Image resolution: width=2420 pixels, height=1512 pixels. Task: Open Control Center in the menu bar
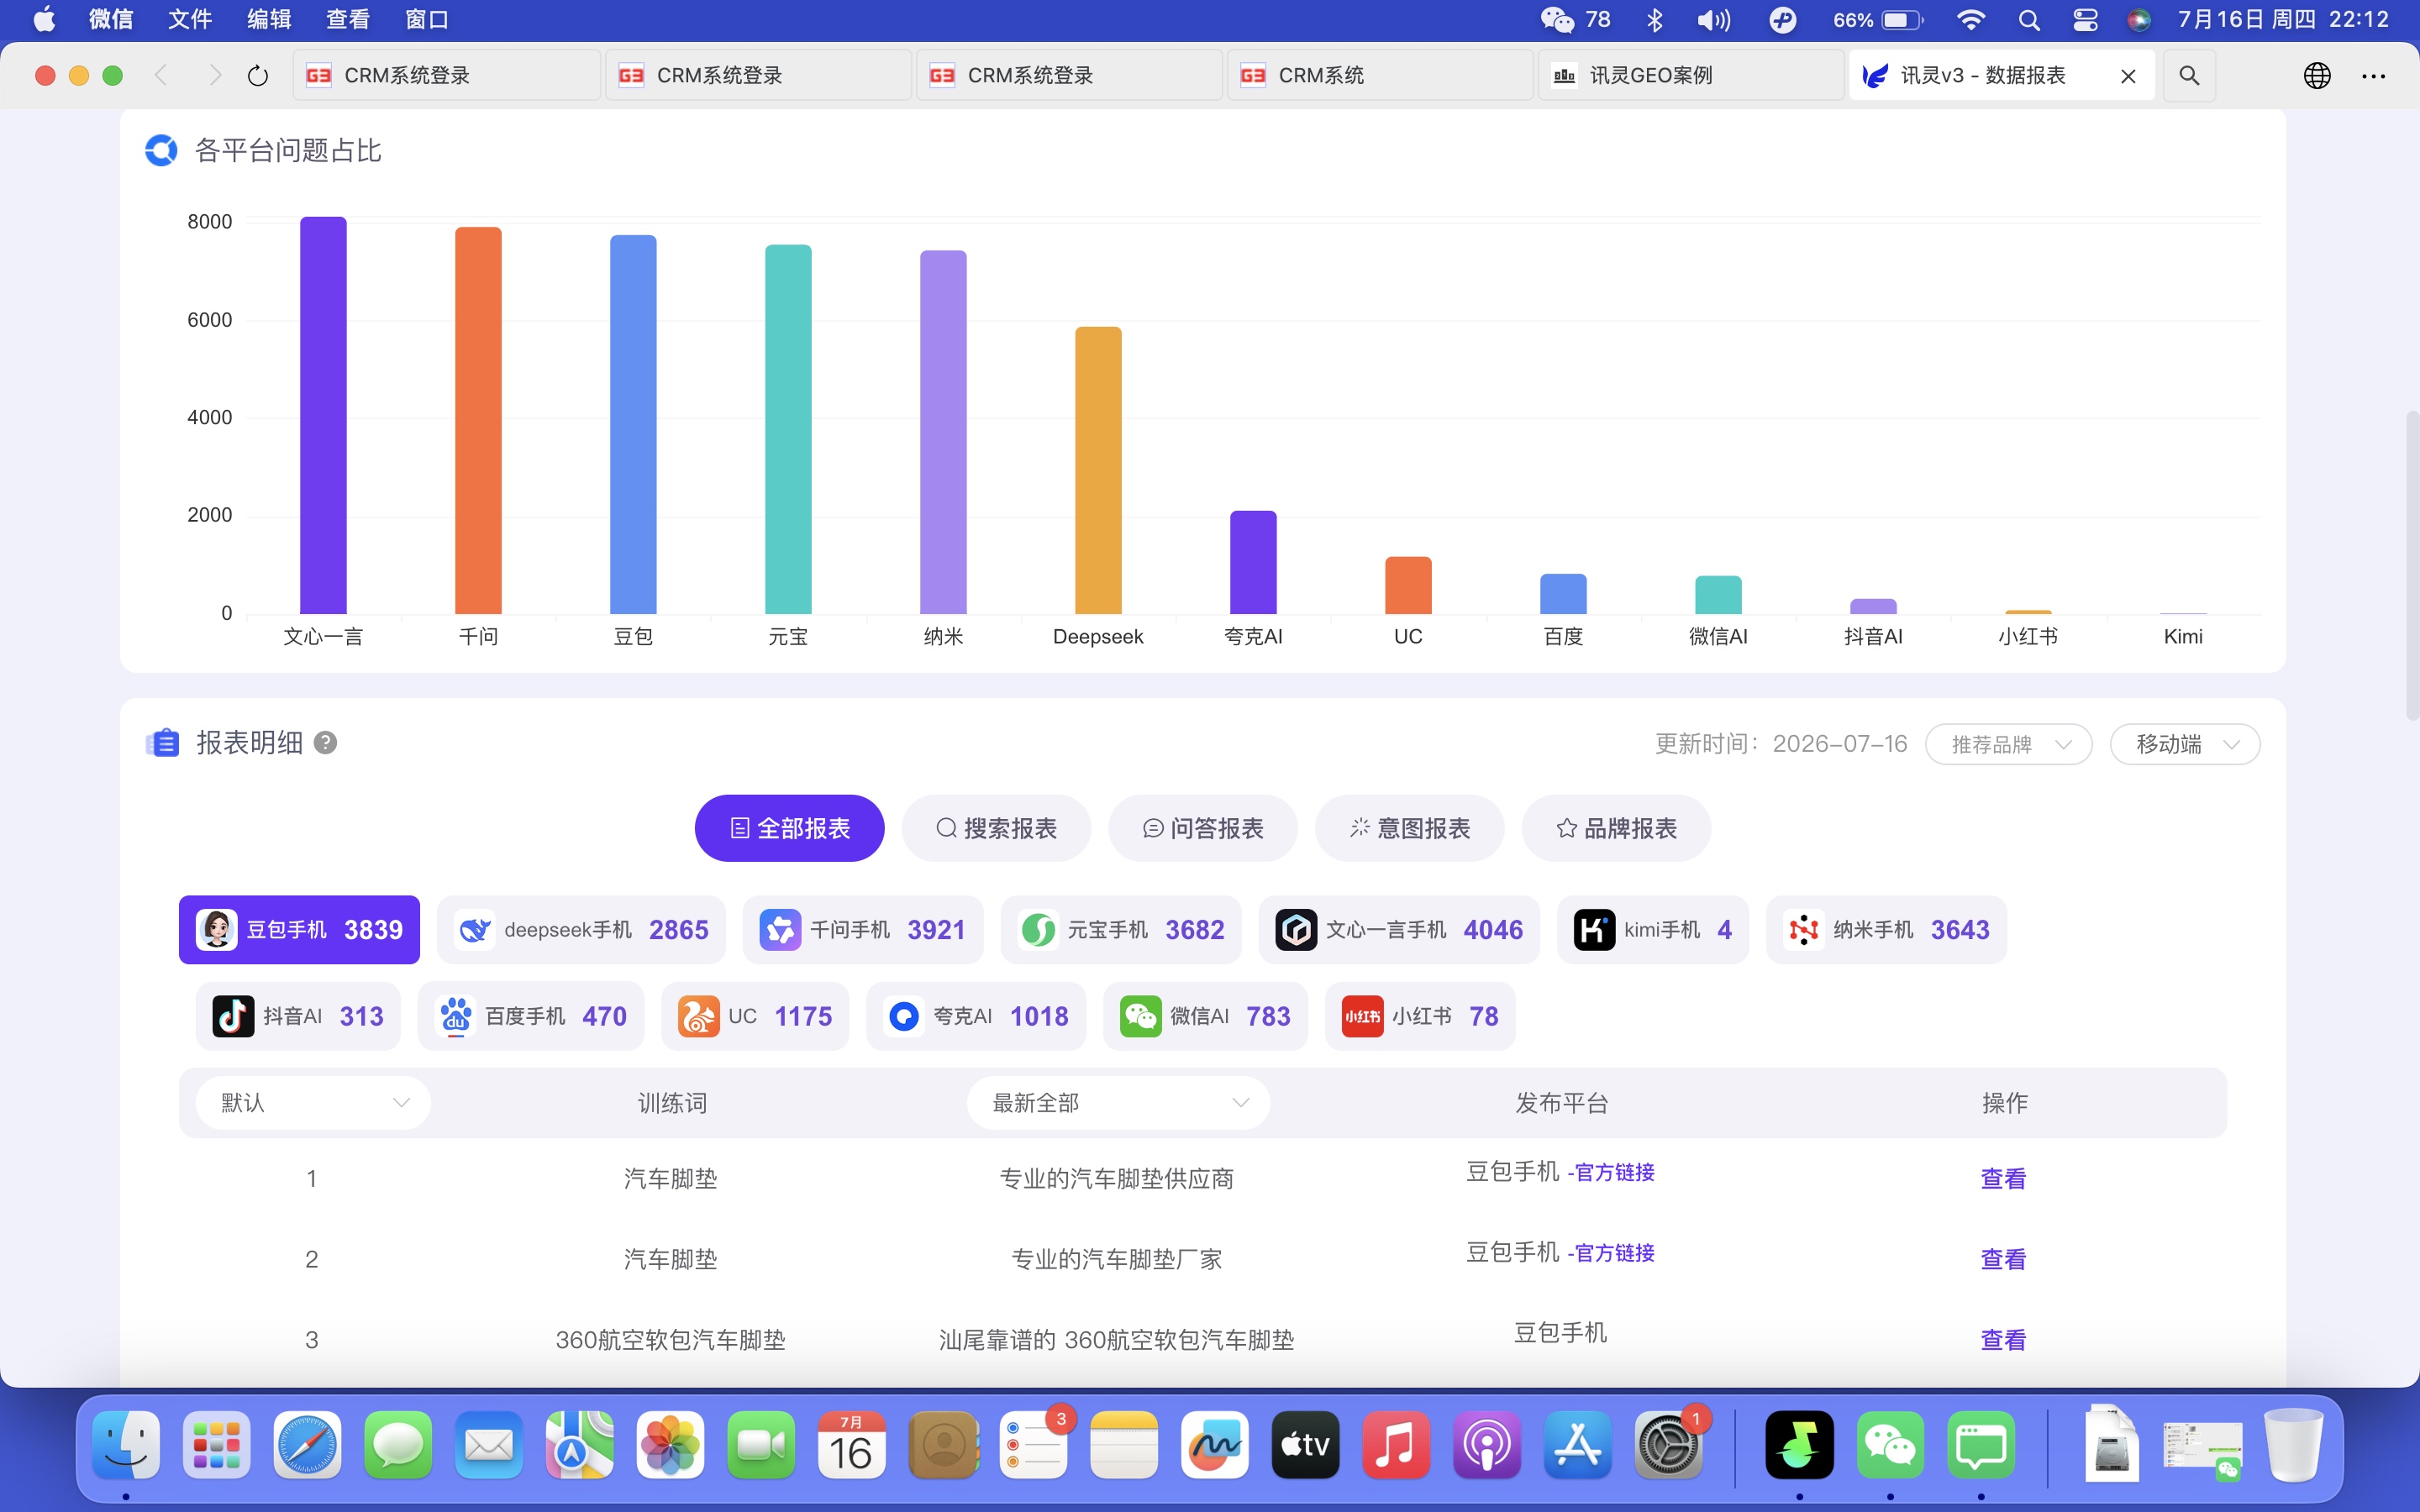(x=2085, y=20)
